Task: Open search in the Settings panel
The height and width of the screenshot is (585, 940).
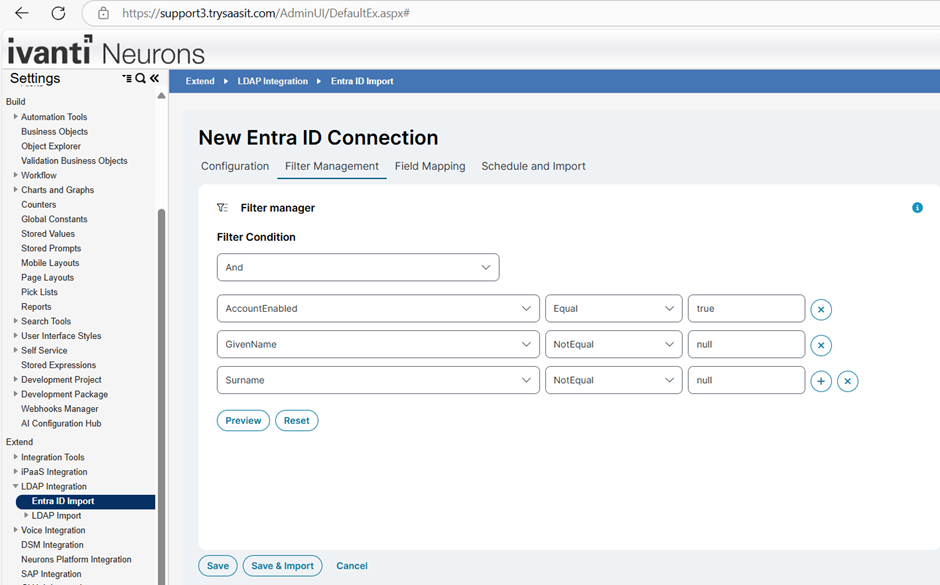Action: 139,78
